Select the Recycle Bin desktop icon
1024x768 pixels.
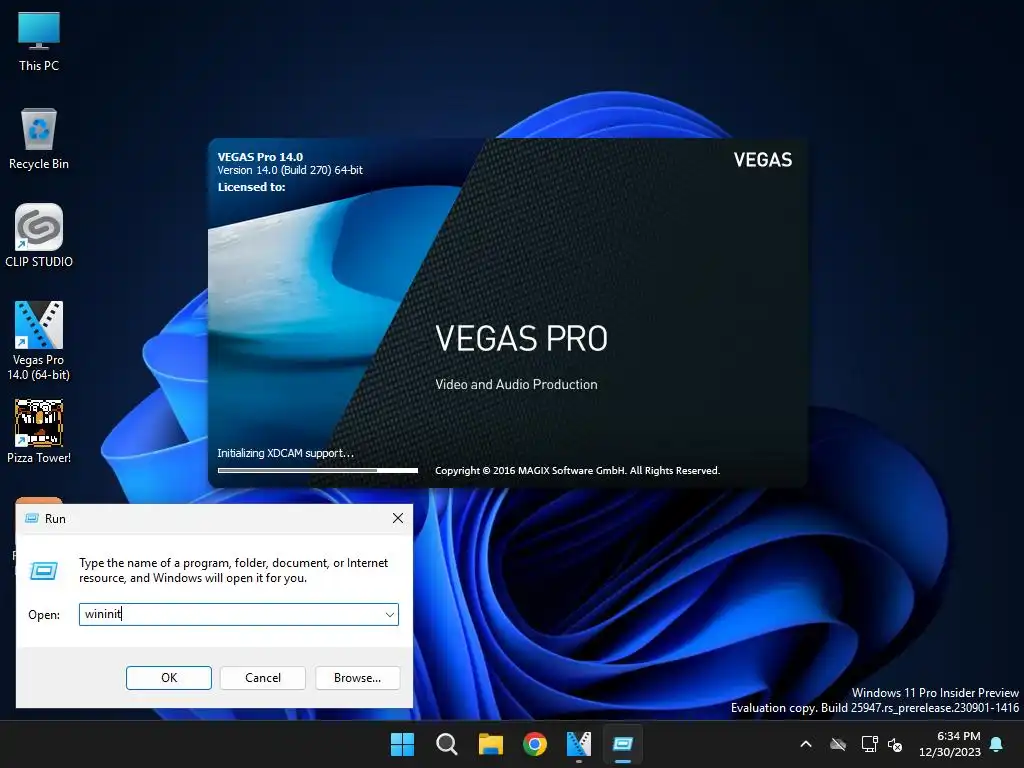tap(39, 139)
